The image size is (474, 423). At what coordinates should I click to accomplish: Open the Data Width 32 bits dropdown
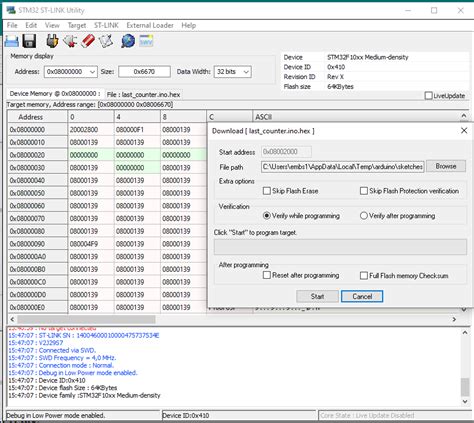(x=246, y=72)
